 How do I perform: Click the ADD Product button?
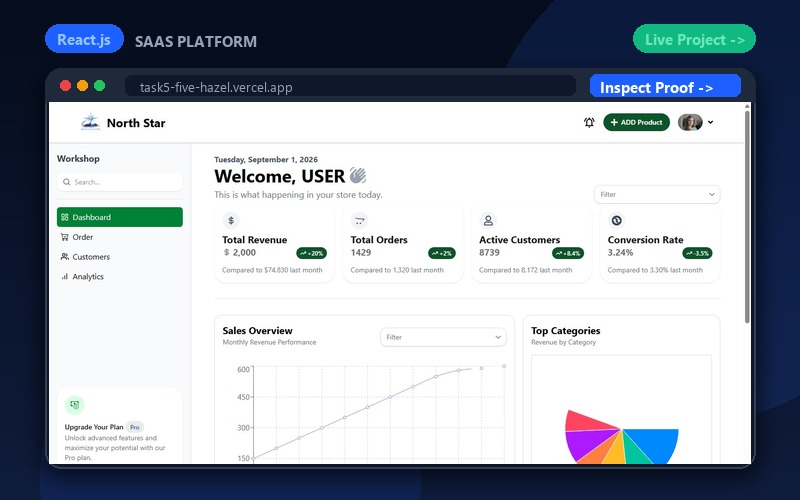pyautogui.click(x=636, y=122)
